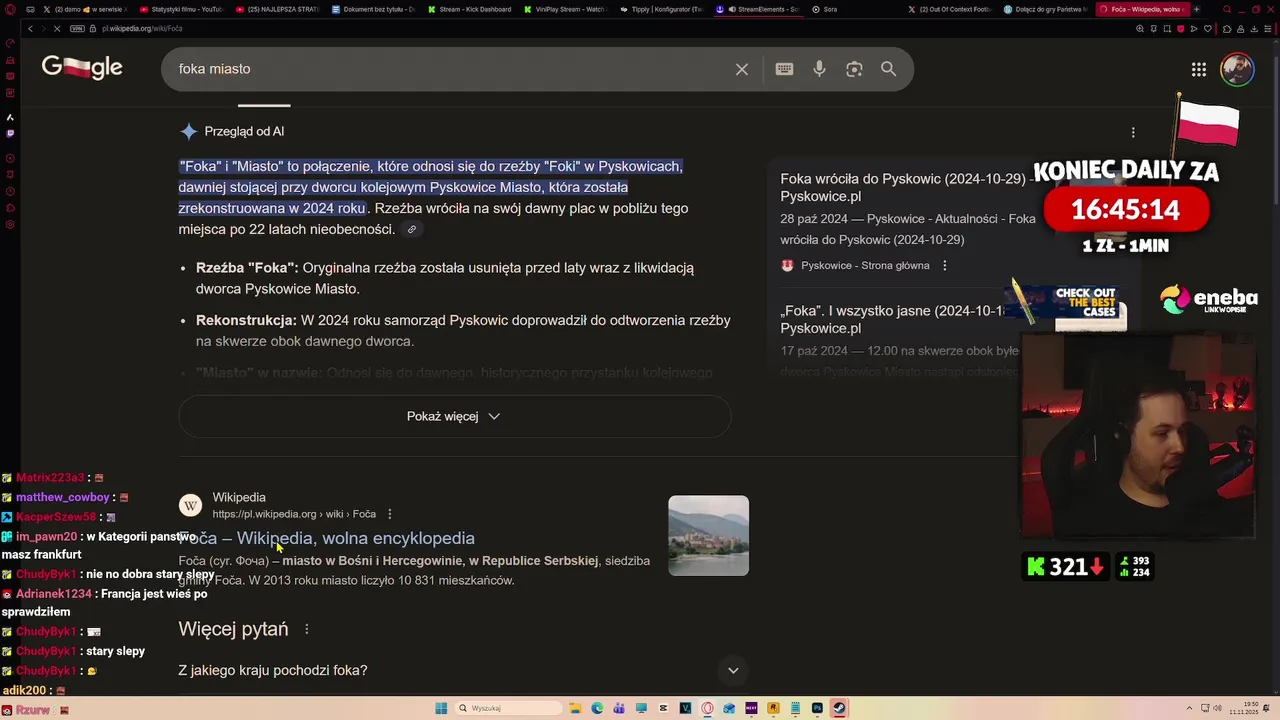Image resolution: width=1280 pixels, height=720 pixels.
Task: Switch to the 'Dokument bez tytułu' tab
Action: click(372, 9)
